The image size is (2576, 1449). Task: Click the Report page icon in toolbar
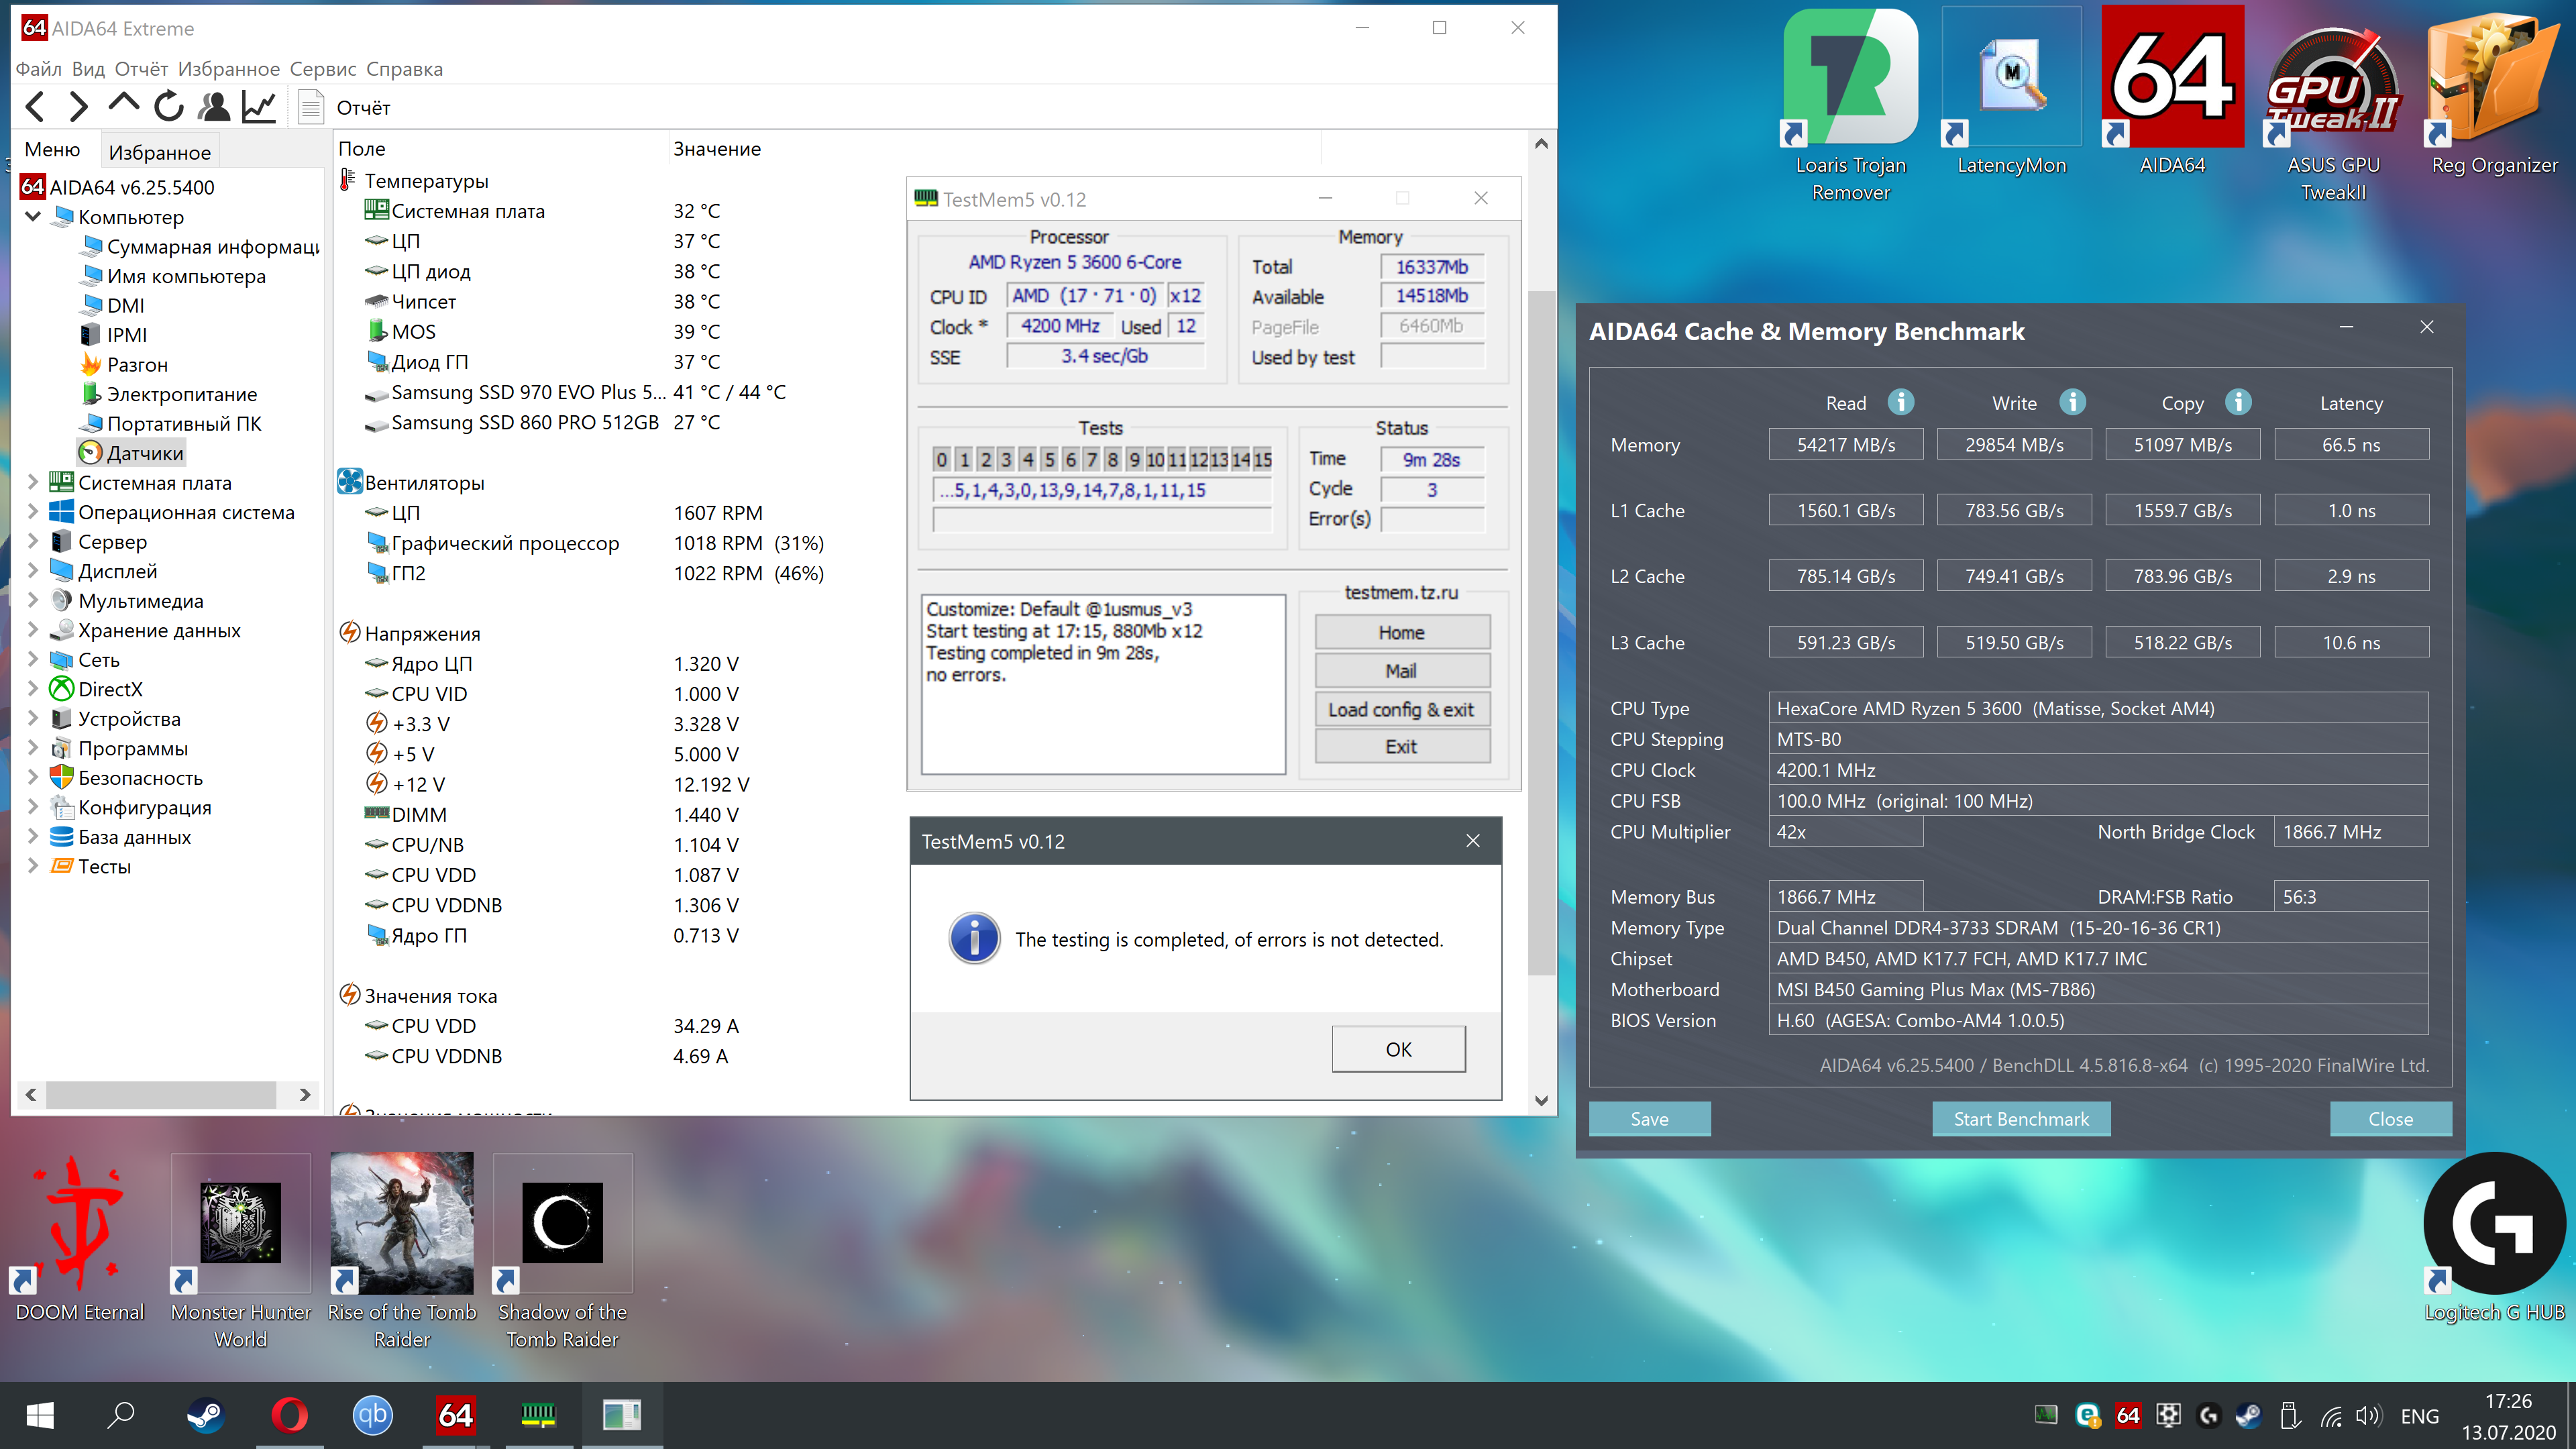point(311,107)
